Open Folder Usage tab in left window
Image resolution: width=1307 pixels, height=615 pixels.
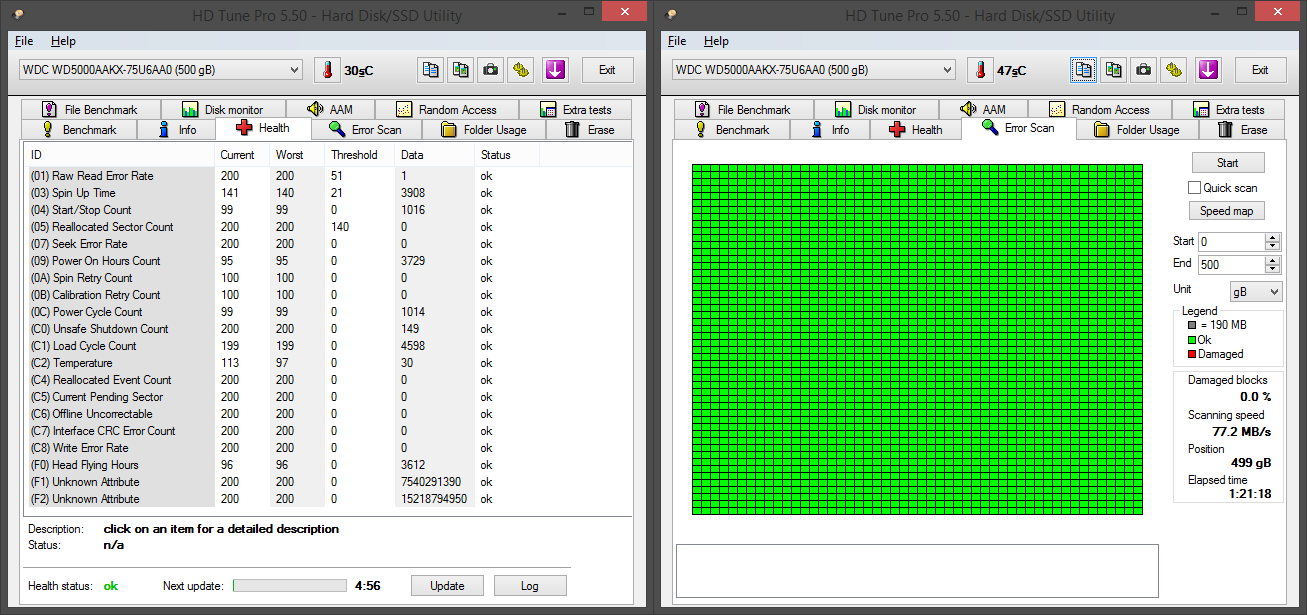[483, 130]
